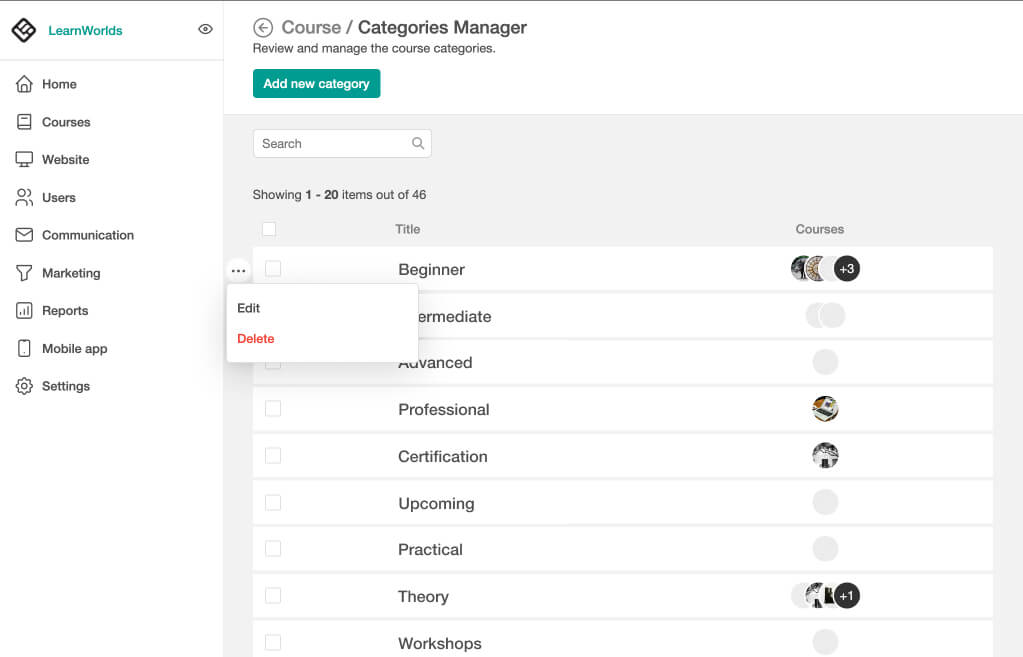This screenshot has height=657, width=1023.
Task: Click into the Search input field
Action: 342,144
